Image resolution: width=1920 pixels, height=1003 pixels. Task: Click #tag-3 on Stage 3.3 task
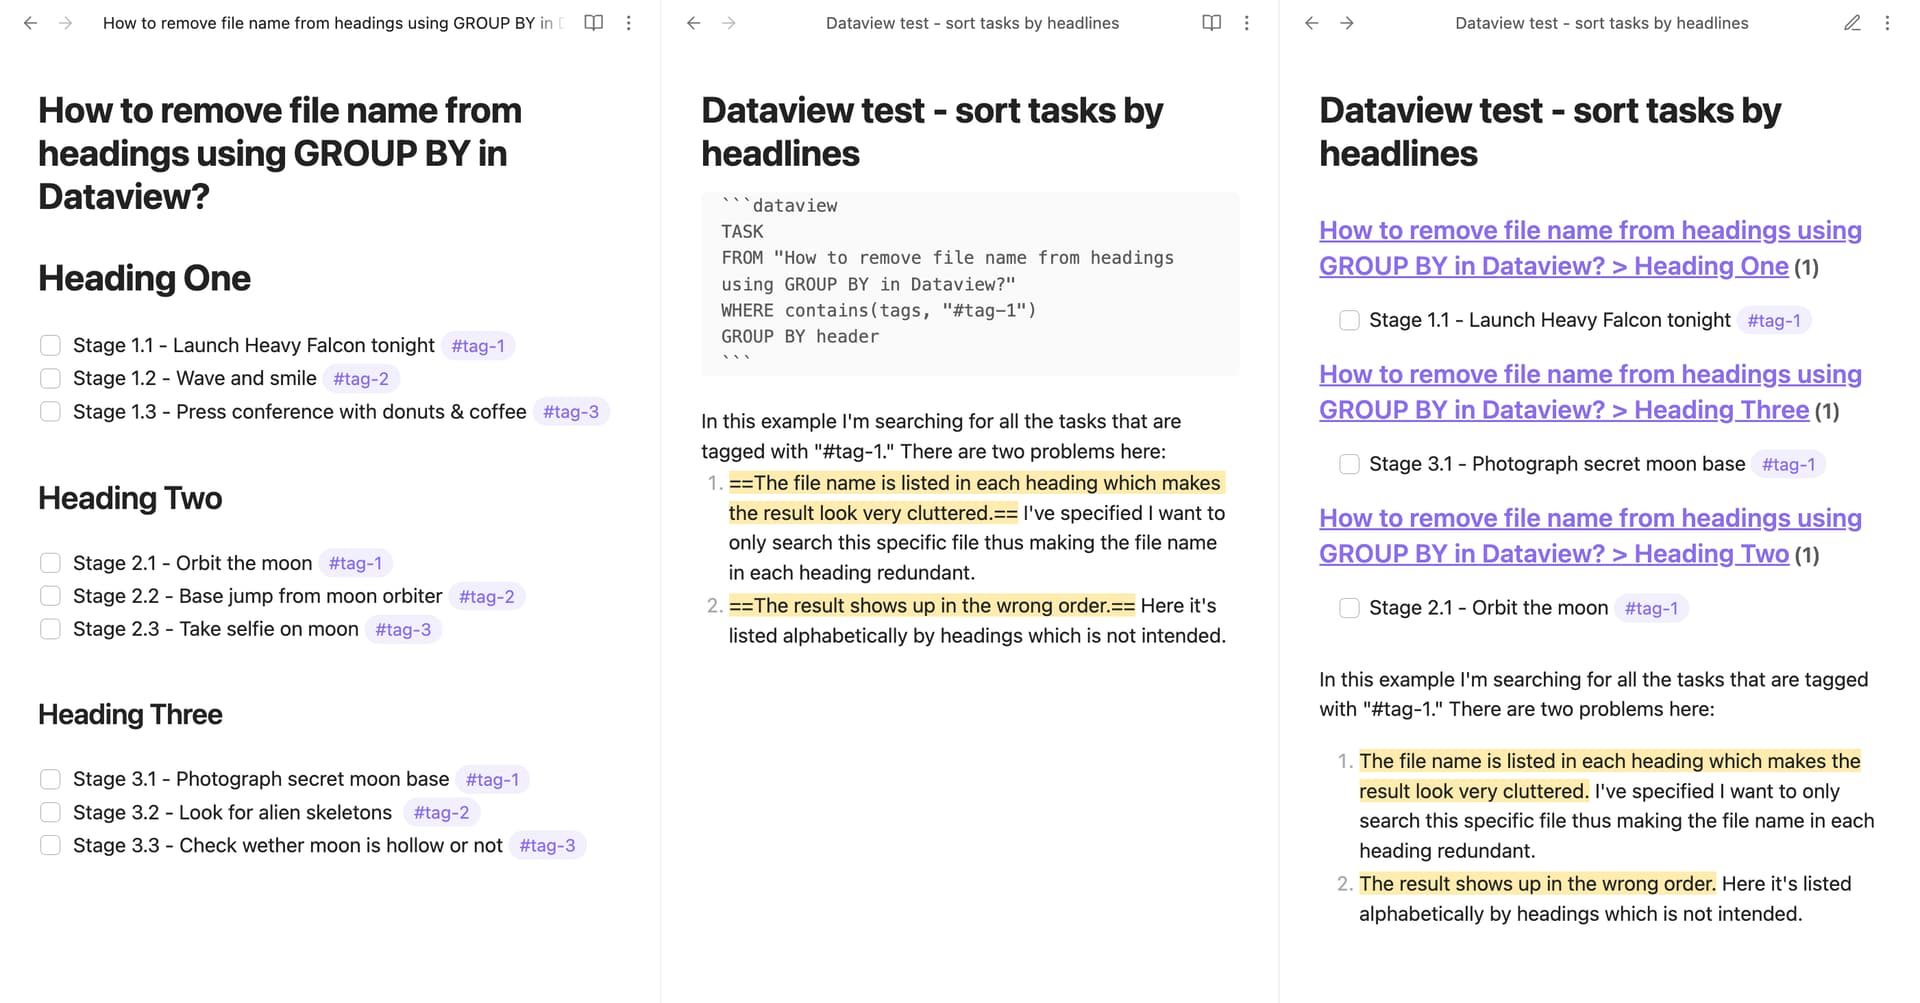click(x=547, y=845)
